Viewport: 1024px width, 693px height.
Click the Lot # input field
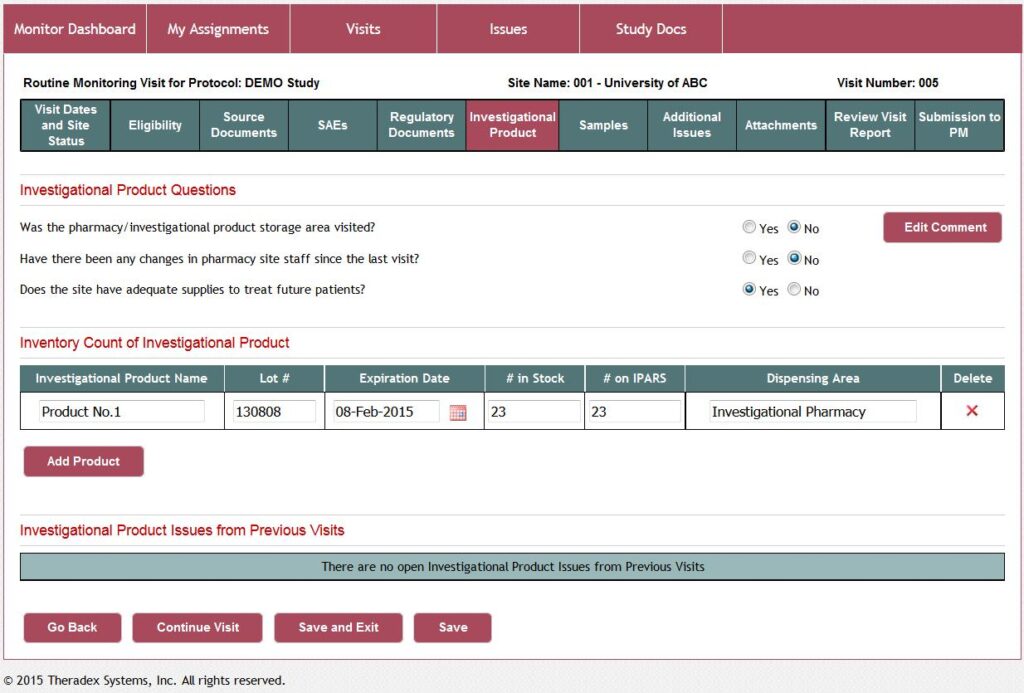(273, 411)
